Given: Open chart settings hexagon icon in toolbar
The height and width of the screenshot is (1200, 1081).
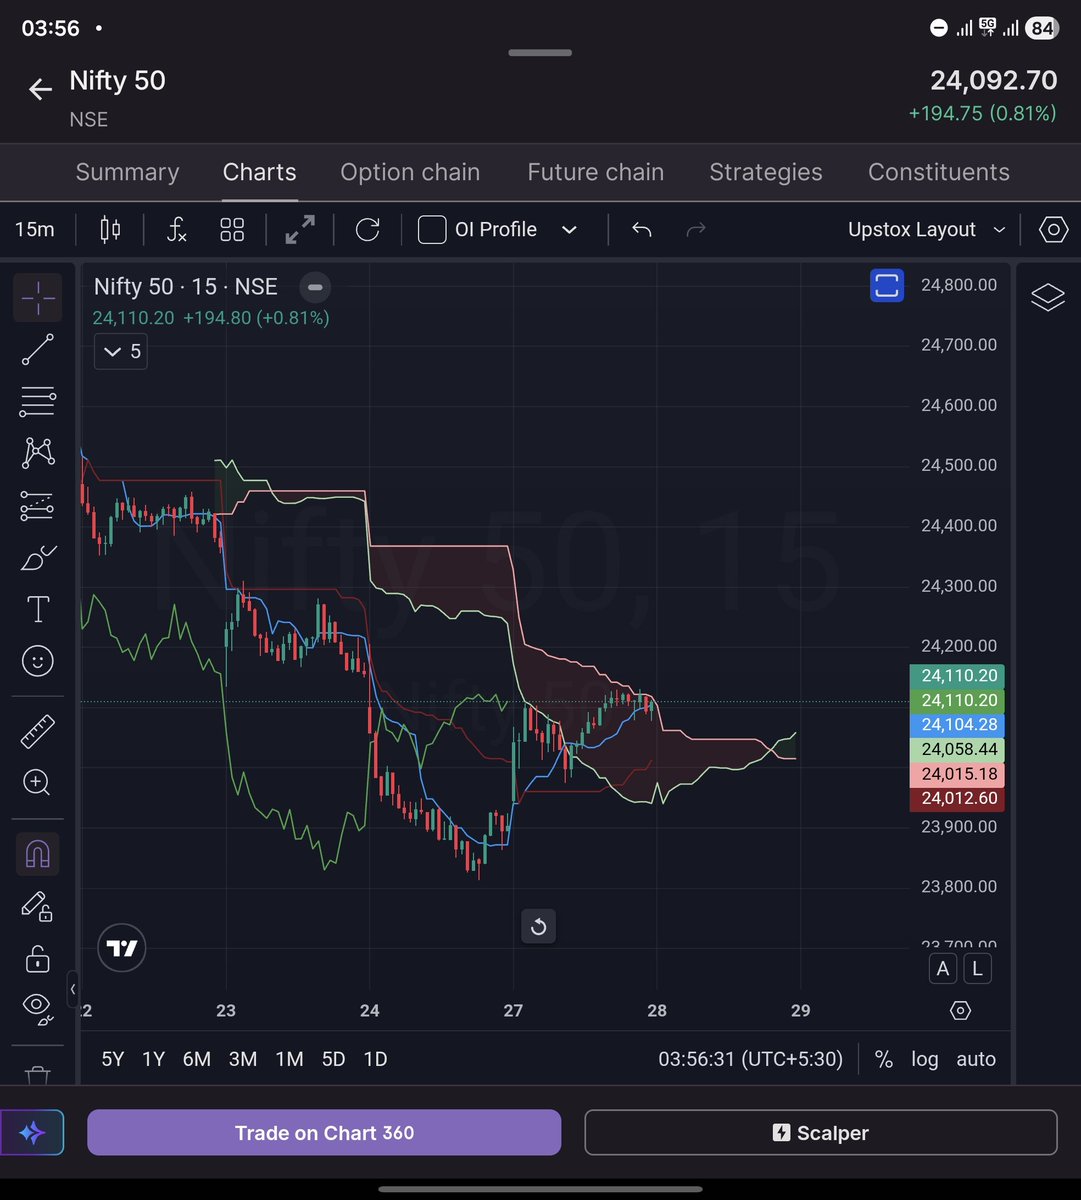Looking at the screenshot, I should [x=1053, y=230].
